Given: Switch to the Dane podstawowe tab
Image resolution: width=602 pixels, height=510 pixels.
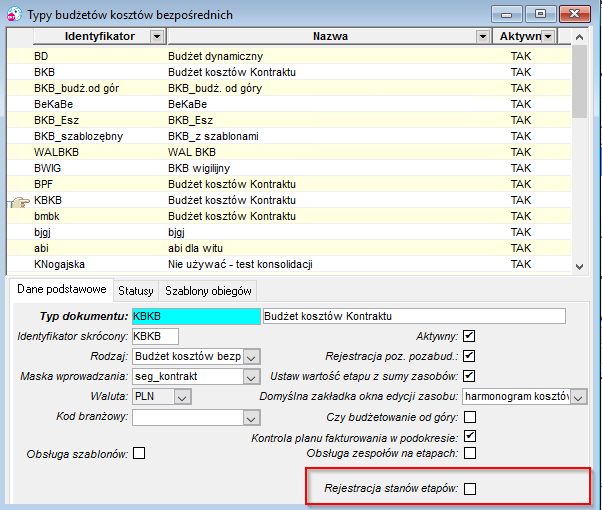Looking at the screenshot, I should 61,289.
